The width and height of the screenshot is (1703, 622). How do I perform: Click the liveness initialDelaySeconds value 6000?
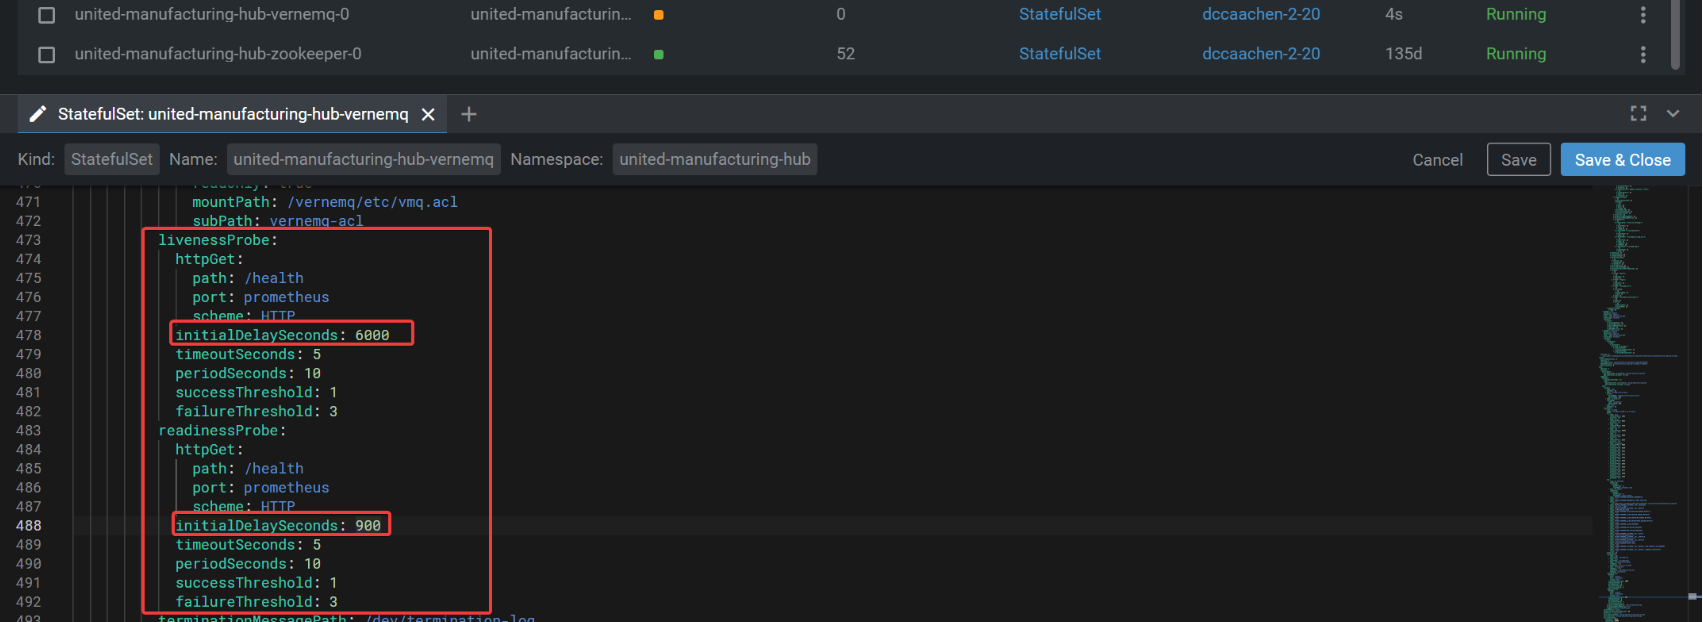tap(372, 335)
